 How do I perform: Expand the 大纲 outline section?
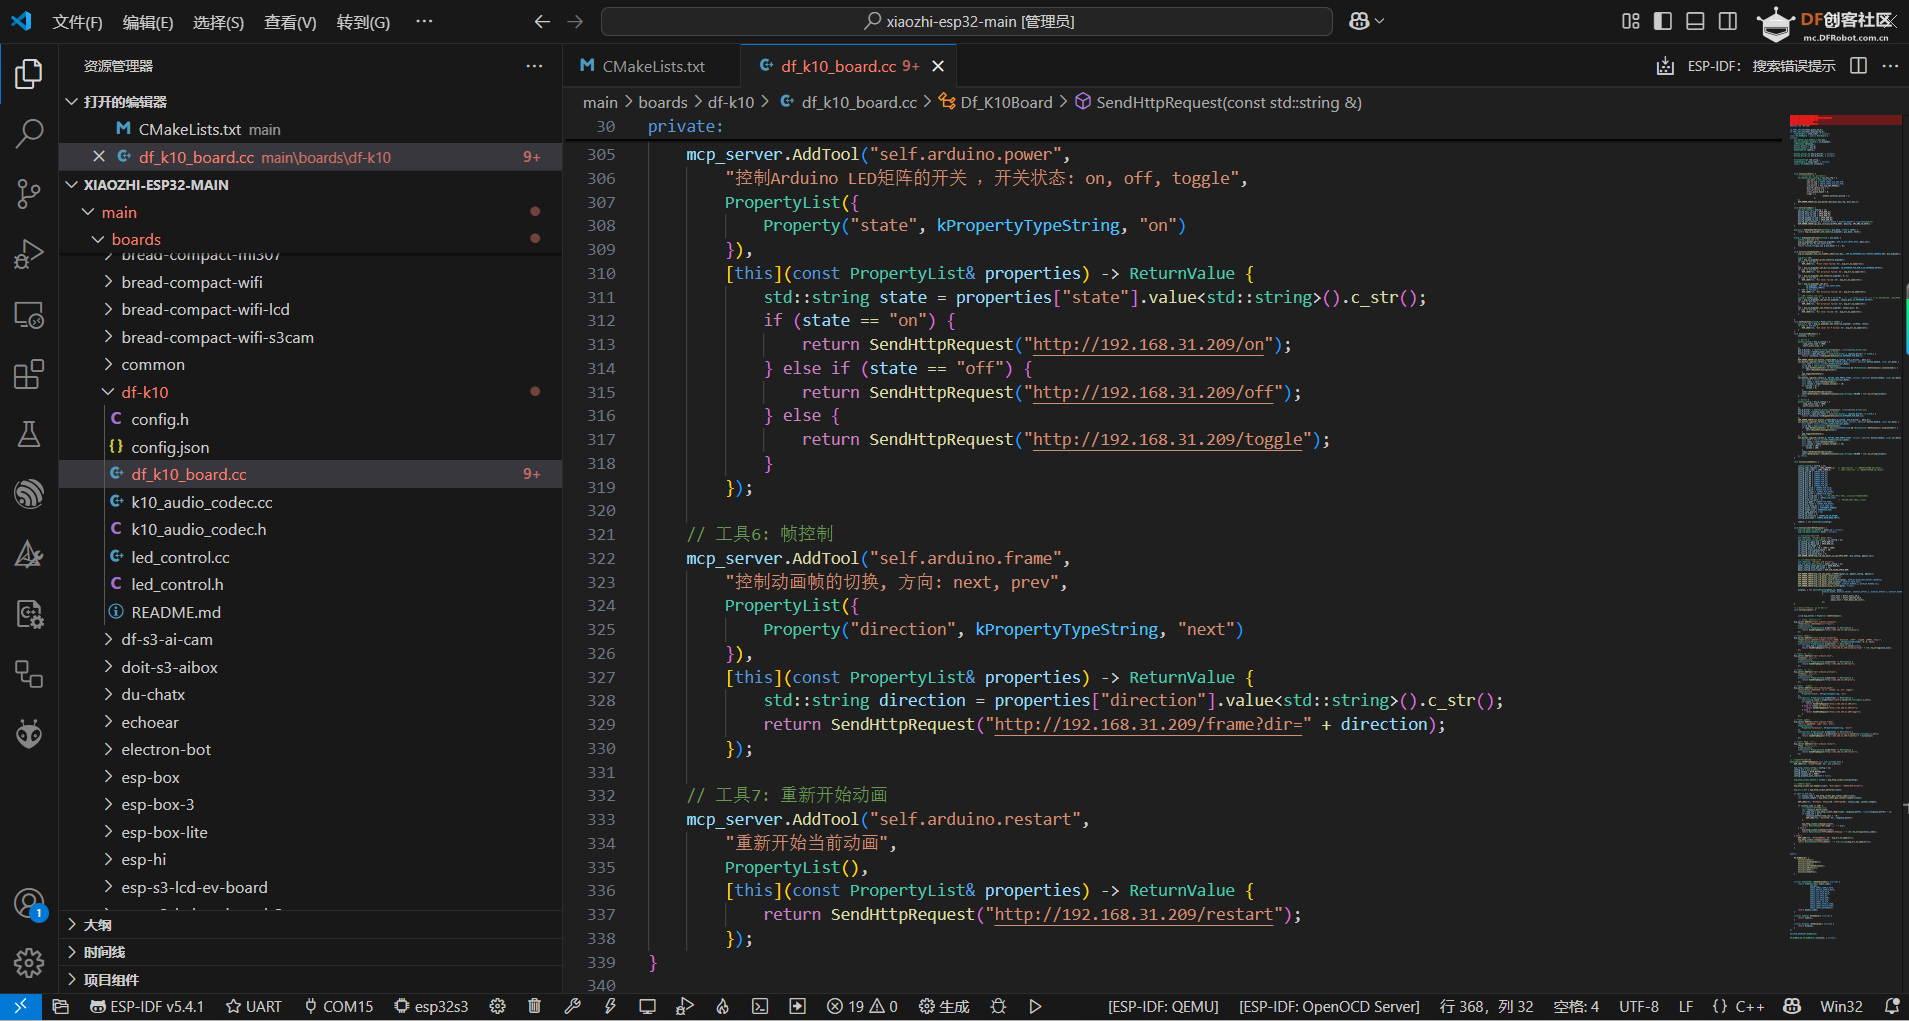[x=97, y=925]
